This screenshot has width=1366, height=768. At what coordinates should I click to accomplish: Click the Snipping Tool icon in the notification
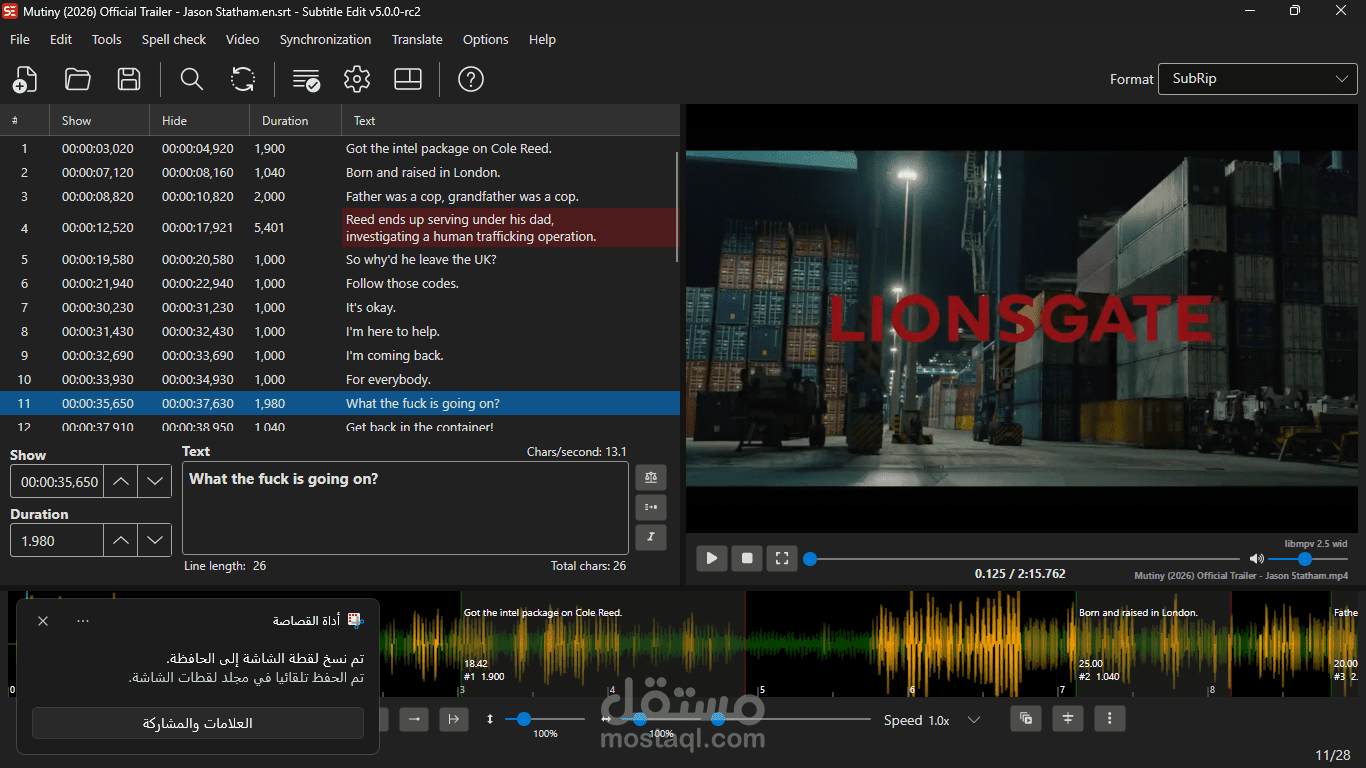click(355, 621)
